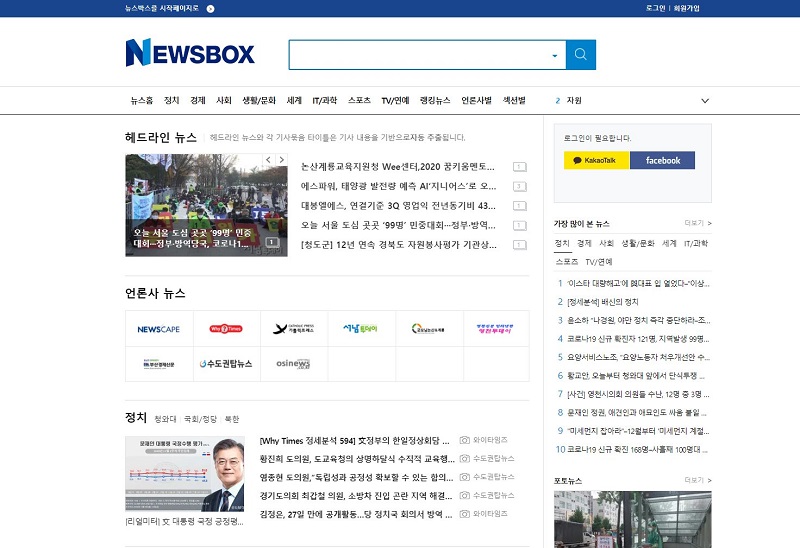Click the NEWSBOX logo
This screenshot has width=800, height=548.
[190, 53]
